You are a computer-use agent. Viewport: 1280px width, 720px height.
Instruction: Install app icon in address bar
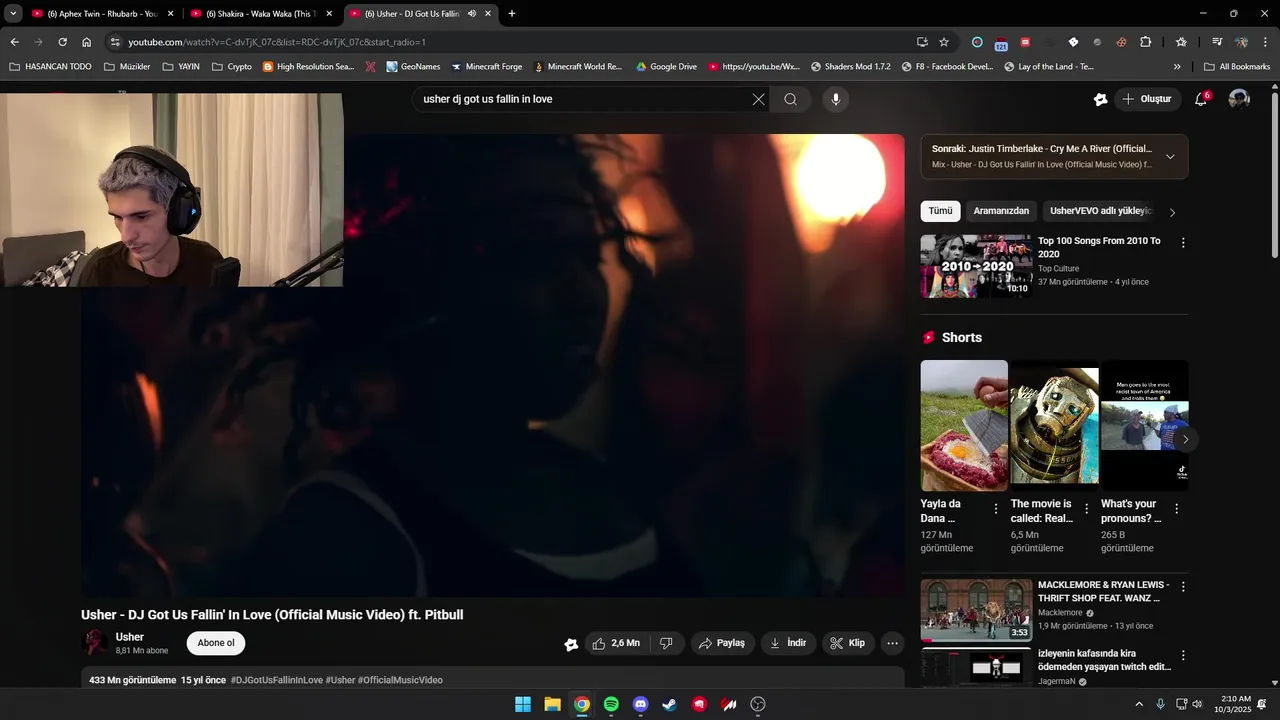(x=922, y=42)
